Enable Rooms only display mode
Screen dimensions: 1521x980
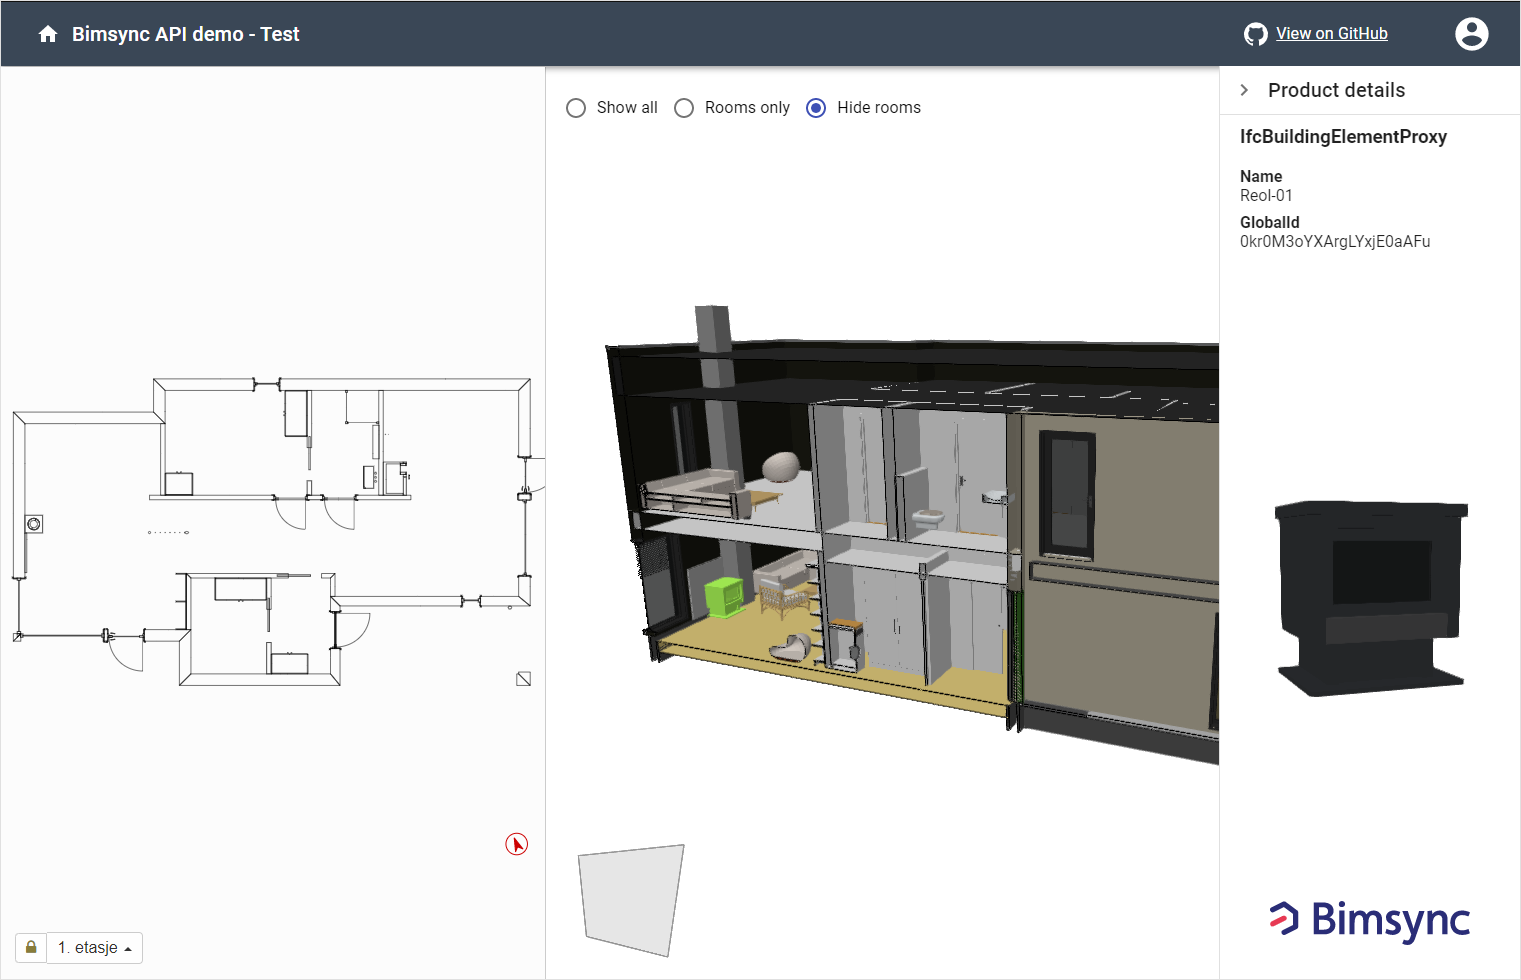tap(684, 107)
